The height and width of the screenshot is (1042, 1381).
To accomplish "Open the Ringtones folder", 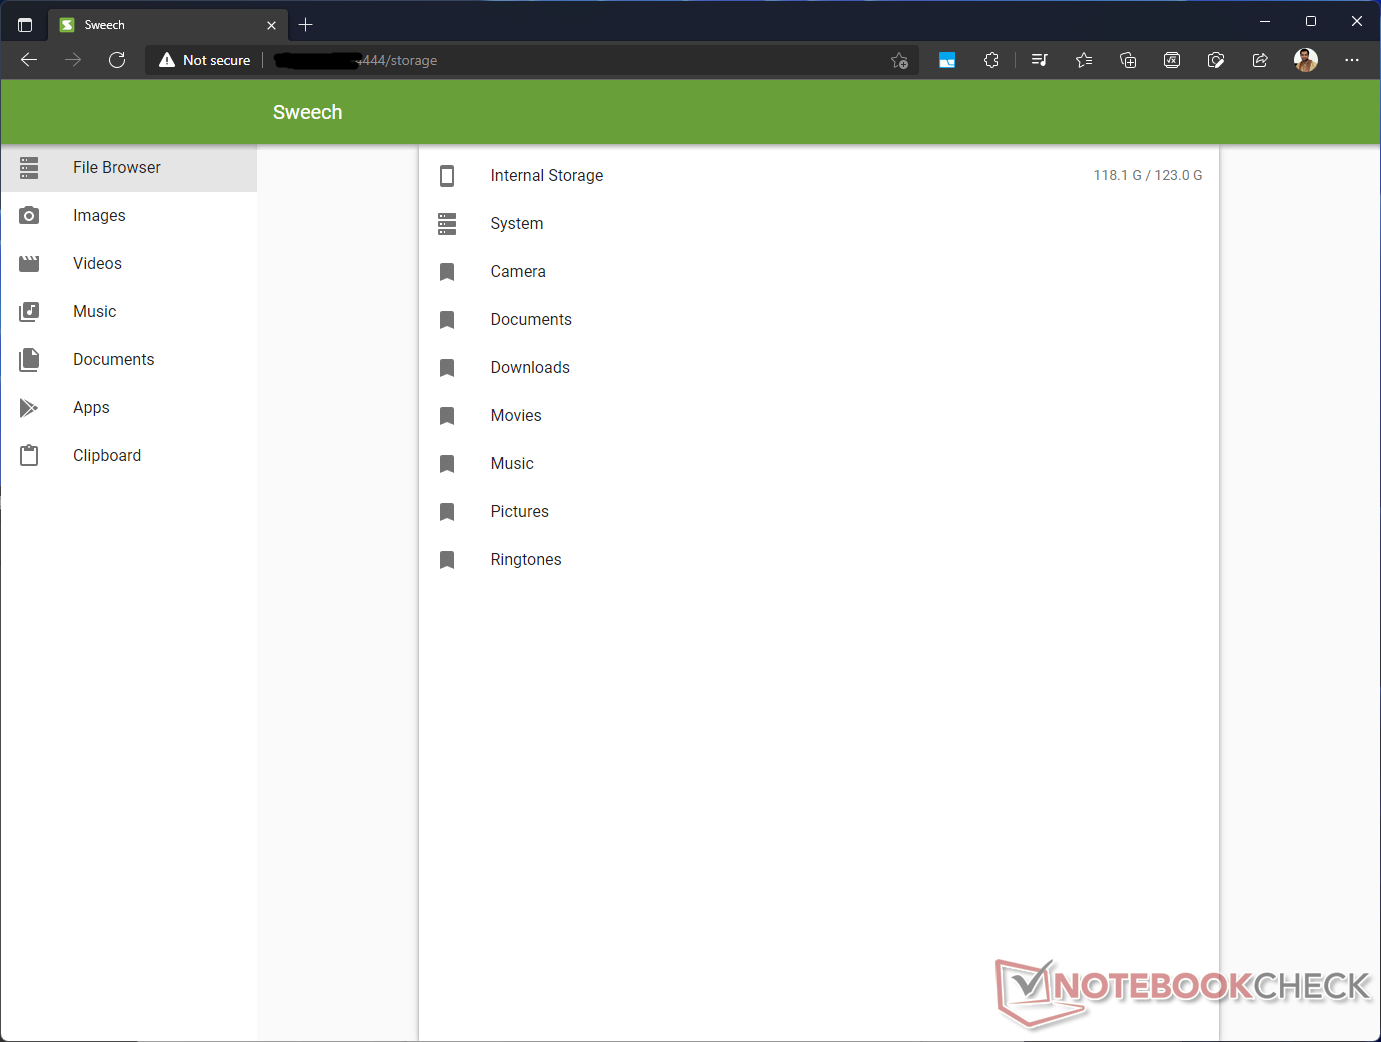I will pyautogui.click(x=819, y=560).
